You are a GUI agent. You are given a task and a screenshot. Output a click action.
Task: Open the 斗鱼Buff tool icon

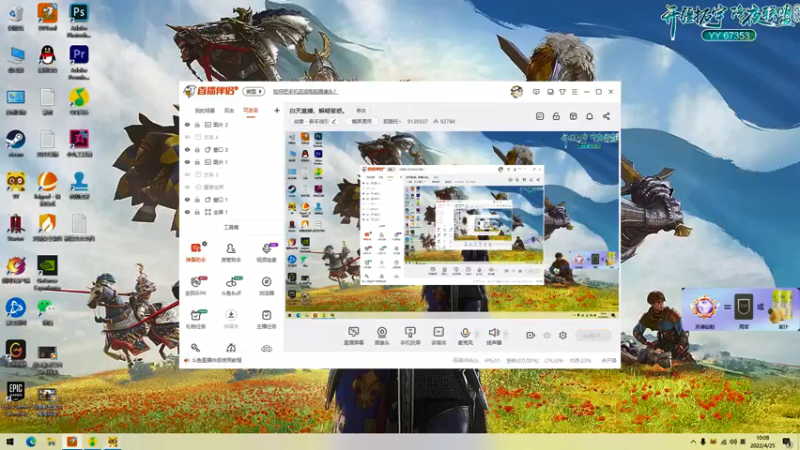pos(231,286)
